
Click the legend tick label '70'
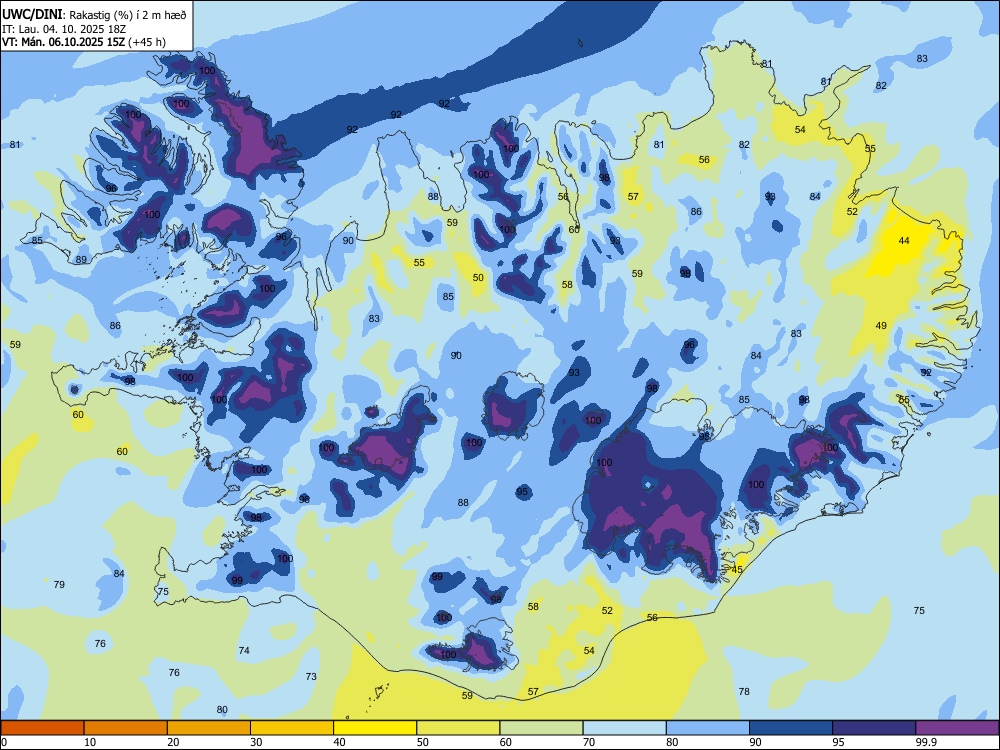(589, 742)
